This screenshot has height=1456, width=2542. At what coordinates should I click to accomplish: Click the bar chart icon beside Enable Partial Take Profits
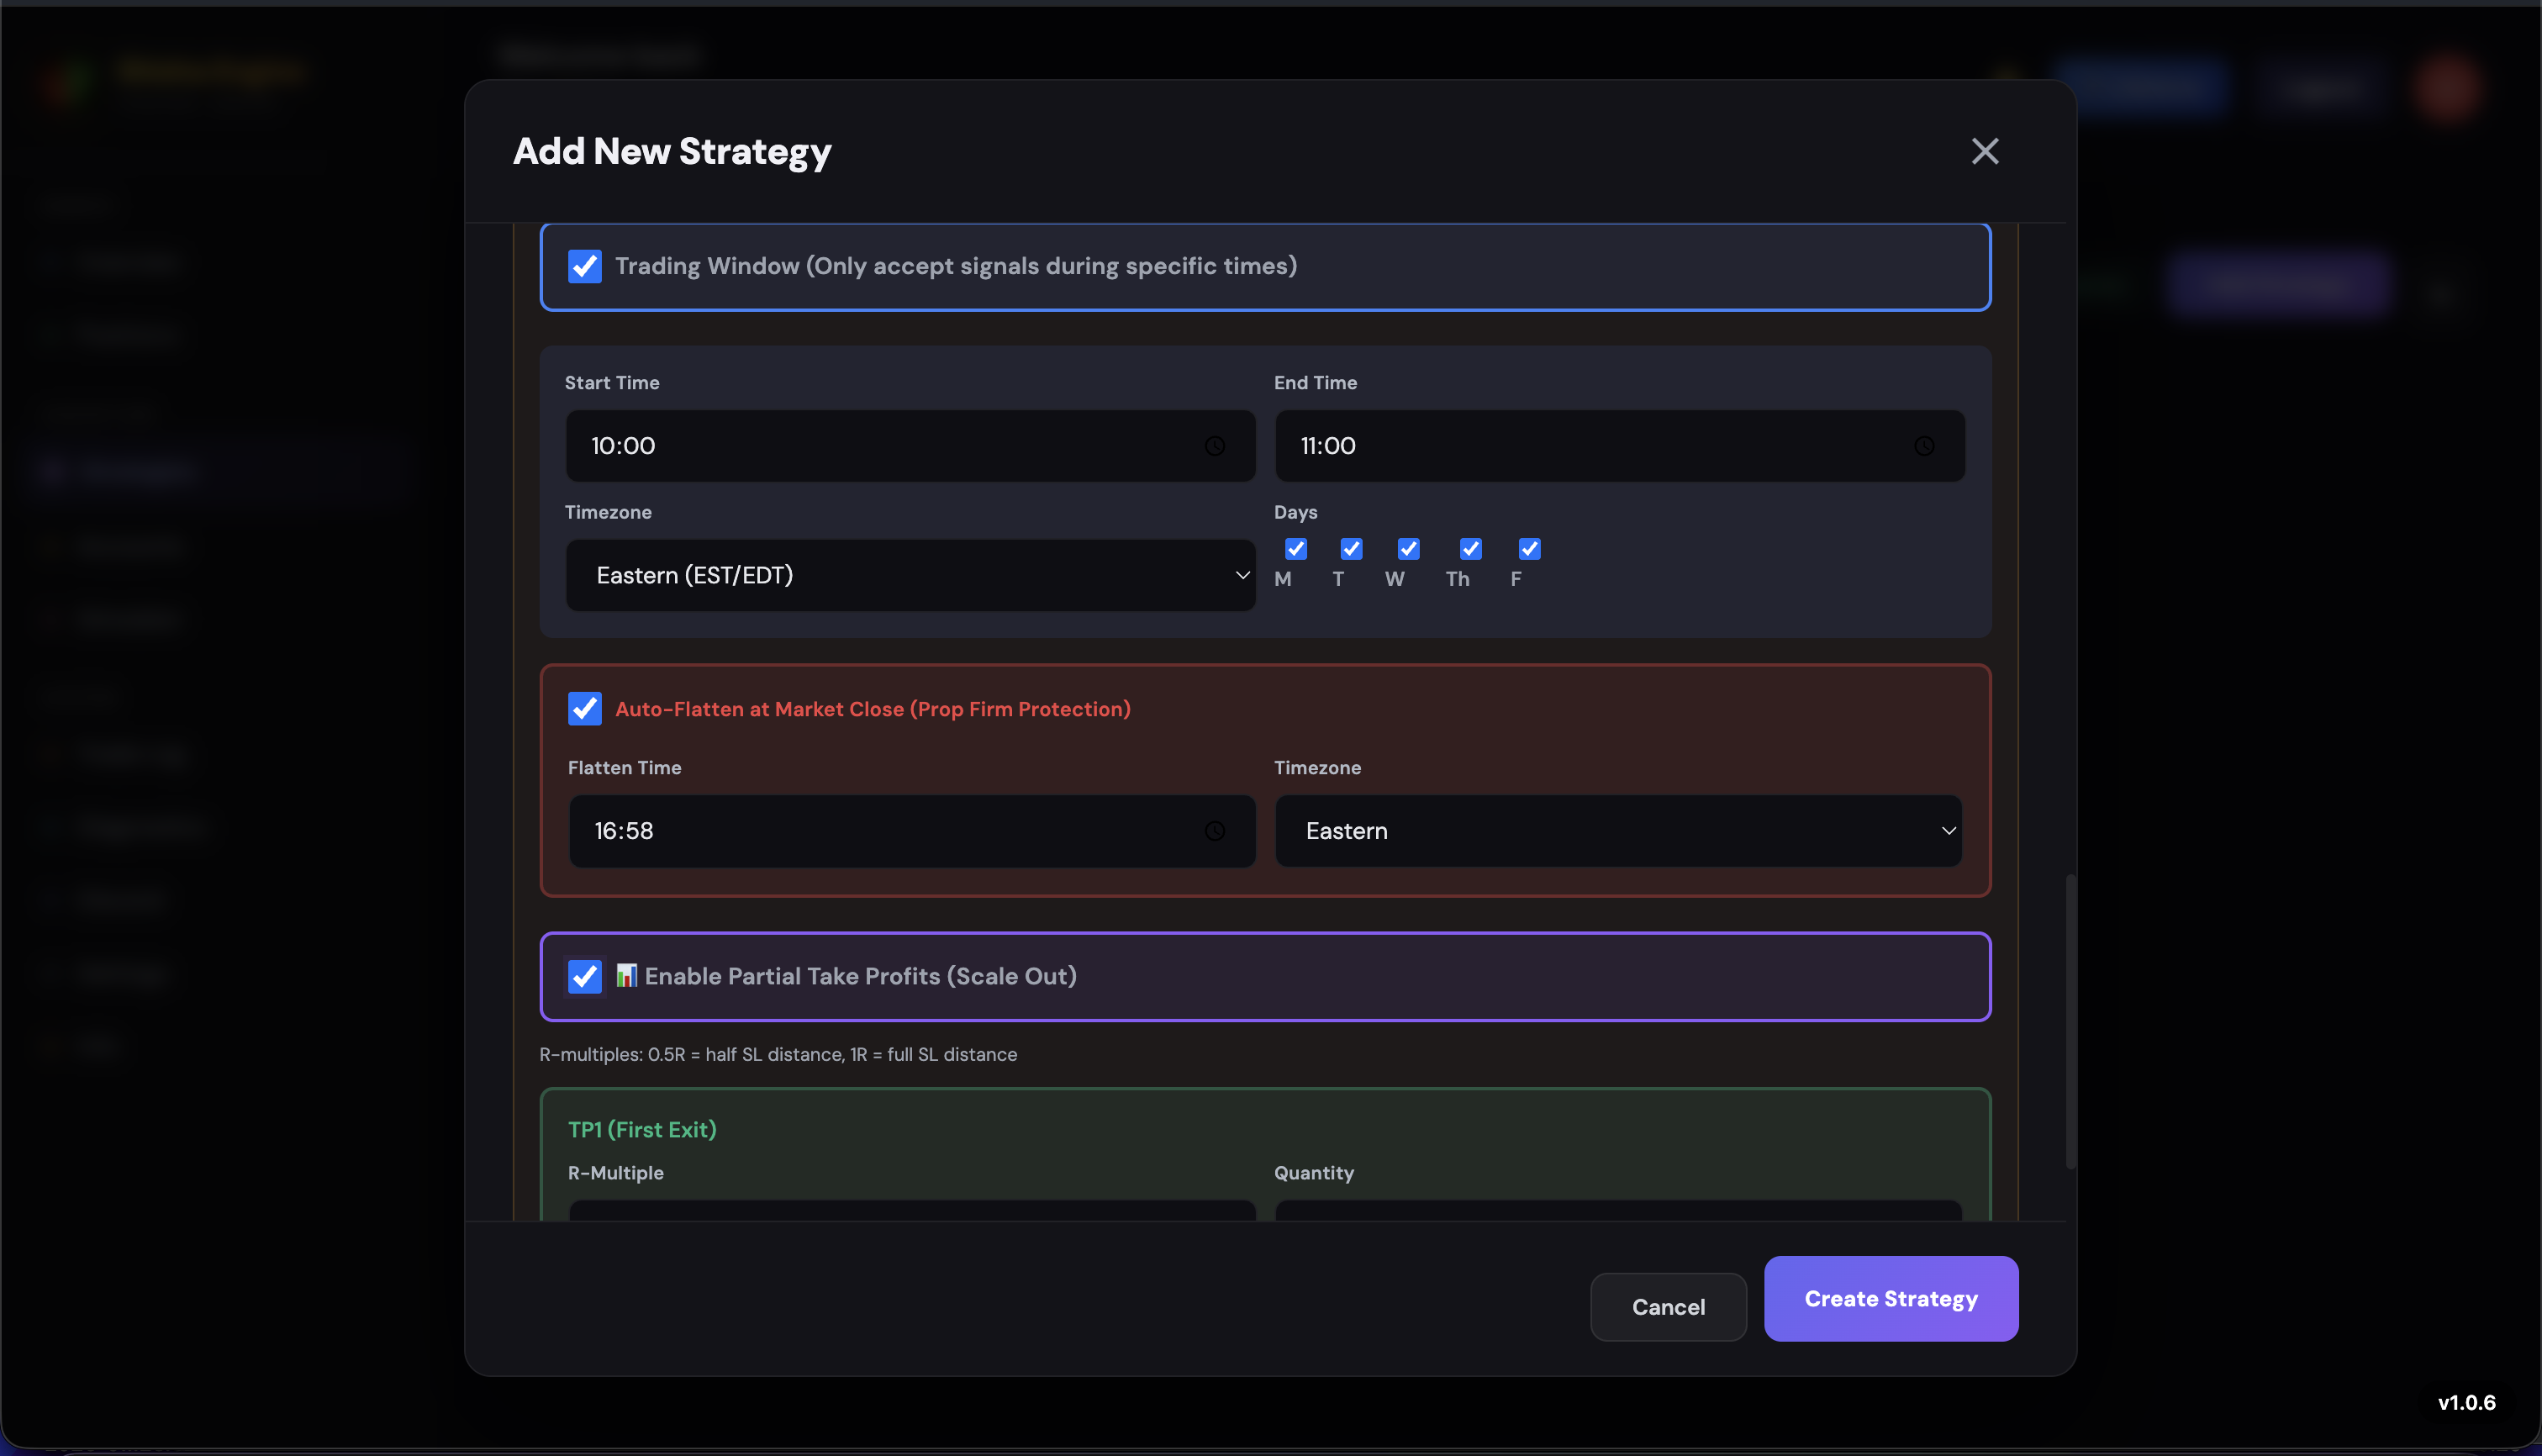[625, 976]
